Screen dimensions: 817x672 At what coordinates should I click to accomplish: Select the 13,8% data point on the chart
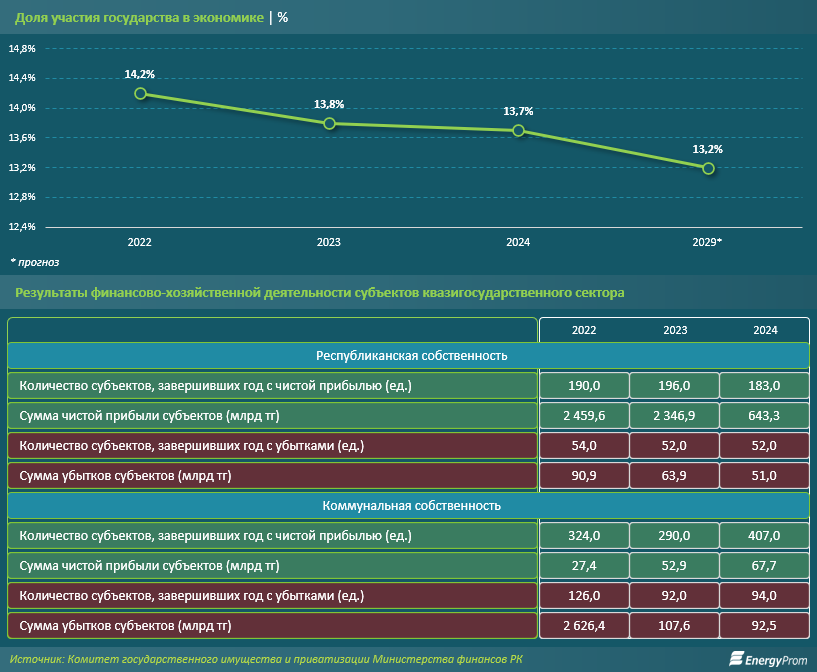coord(329,123)
